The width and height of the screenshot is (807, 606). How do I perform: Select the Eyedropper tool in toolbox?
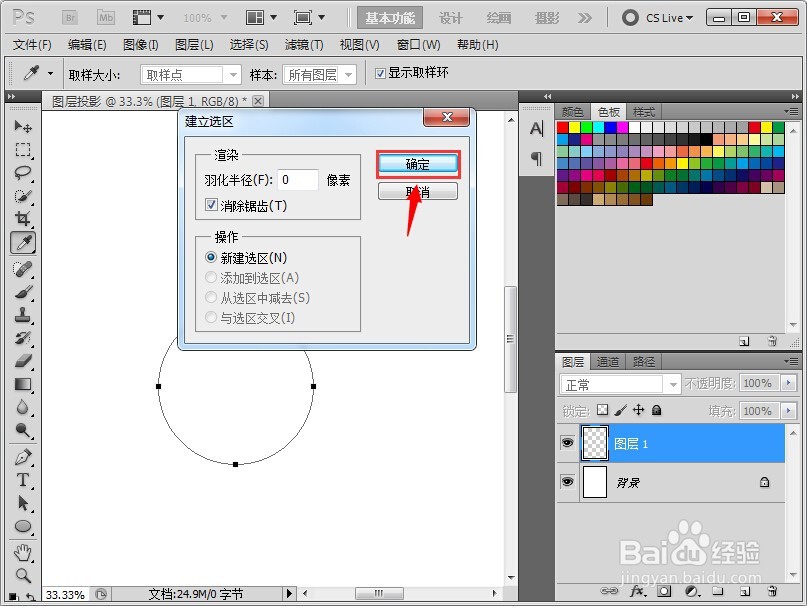pyautogui.click(x=23, y=243)
